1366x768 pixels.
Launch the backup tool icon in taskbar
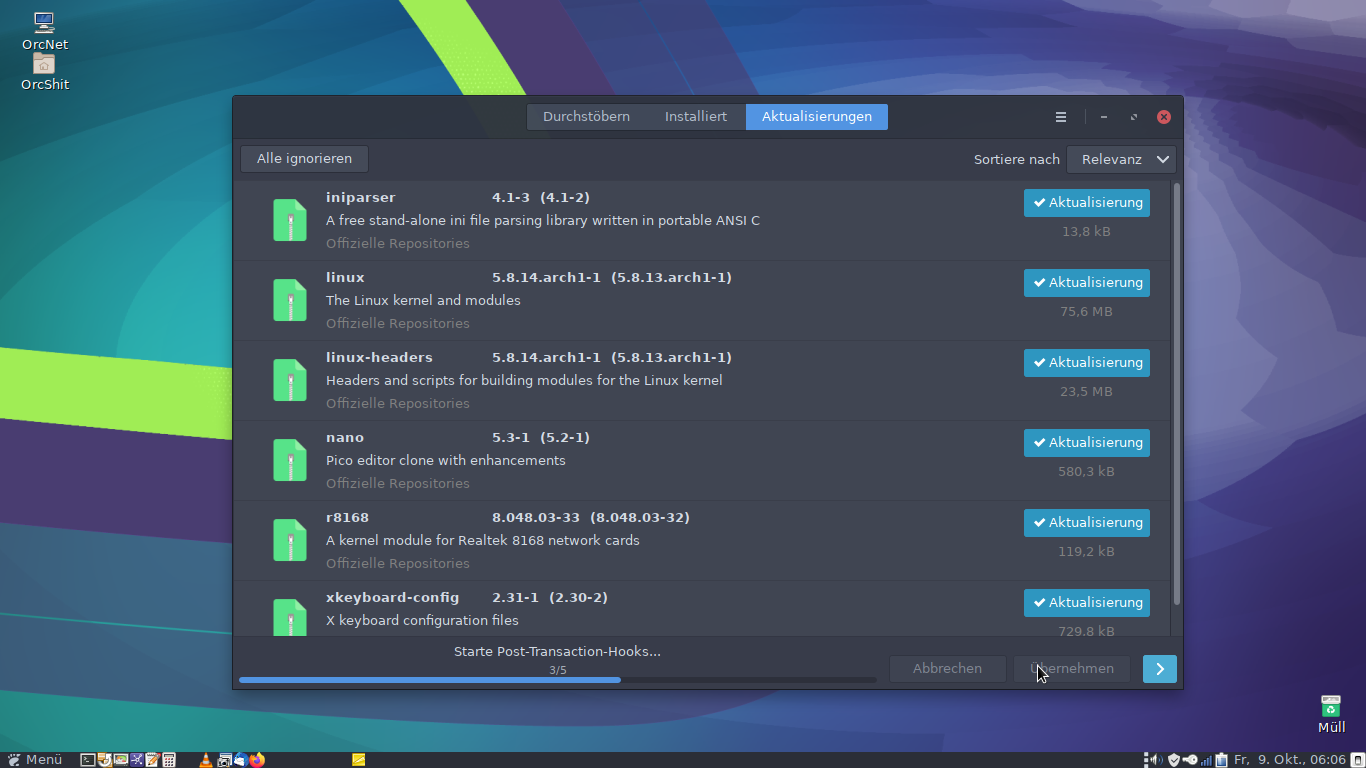tap(104, 760)
